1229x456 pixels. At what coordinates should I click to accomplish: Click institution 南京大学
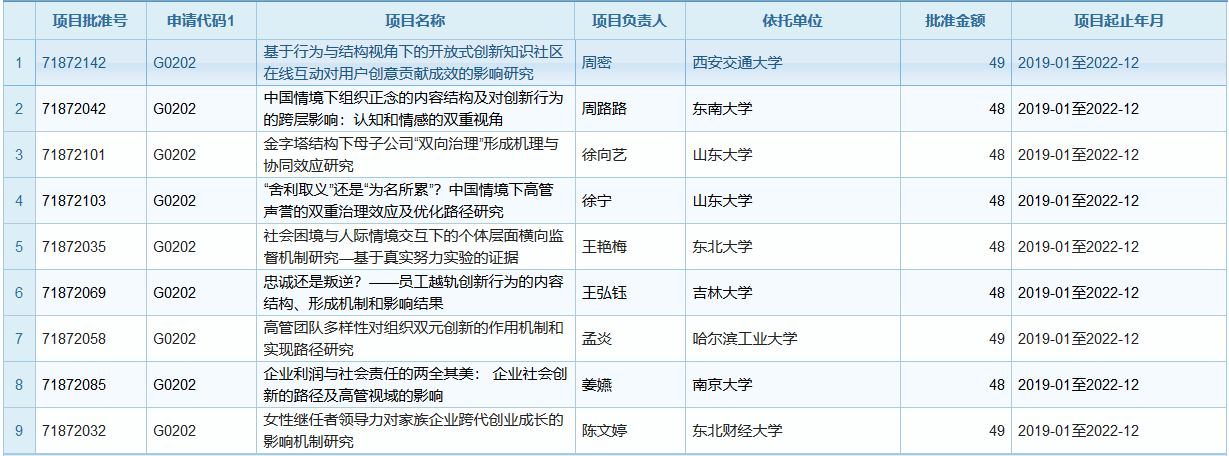coord(723,385)
